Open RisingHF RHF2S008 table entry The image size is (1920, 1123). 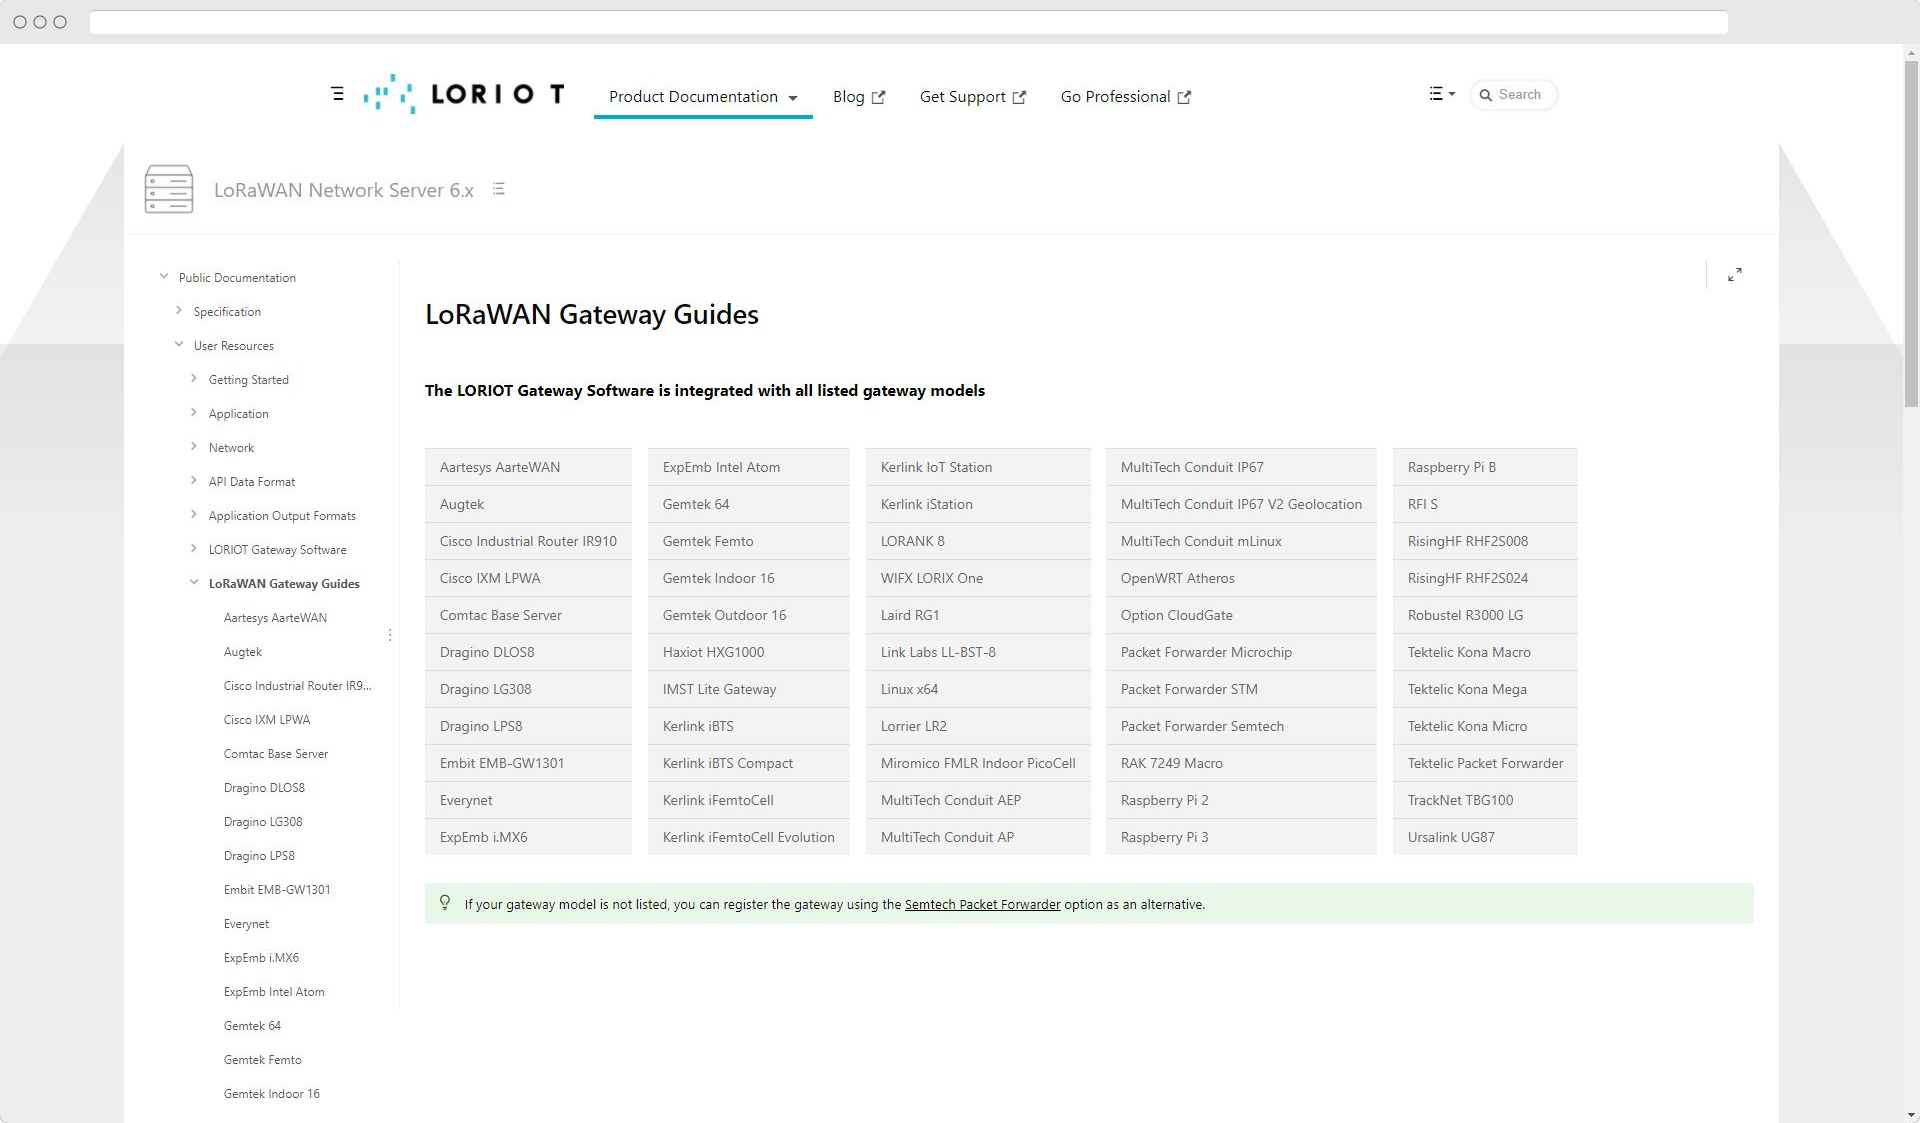coord(1485,541)
